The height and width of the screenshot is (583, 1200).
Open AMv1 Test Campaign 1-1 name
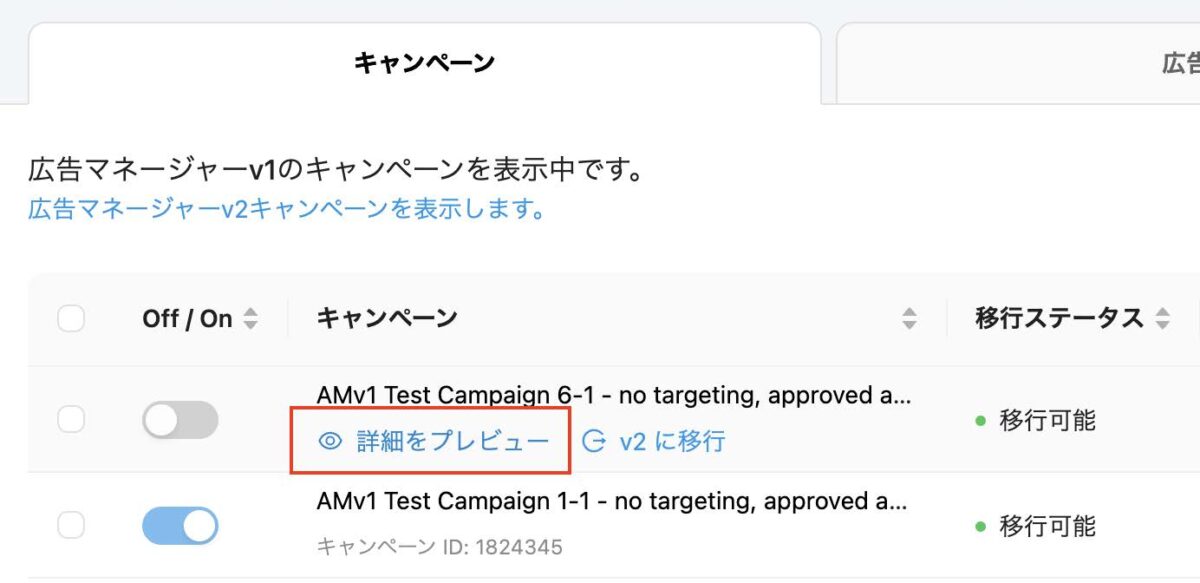pyautogui.click(x=614, y=501)
